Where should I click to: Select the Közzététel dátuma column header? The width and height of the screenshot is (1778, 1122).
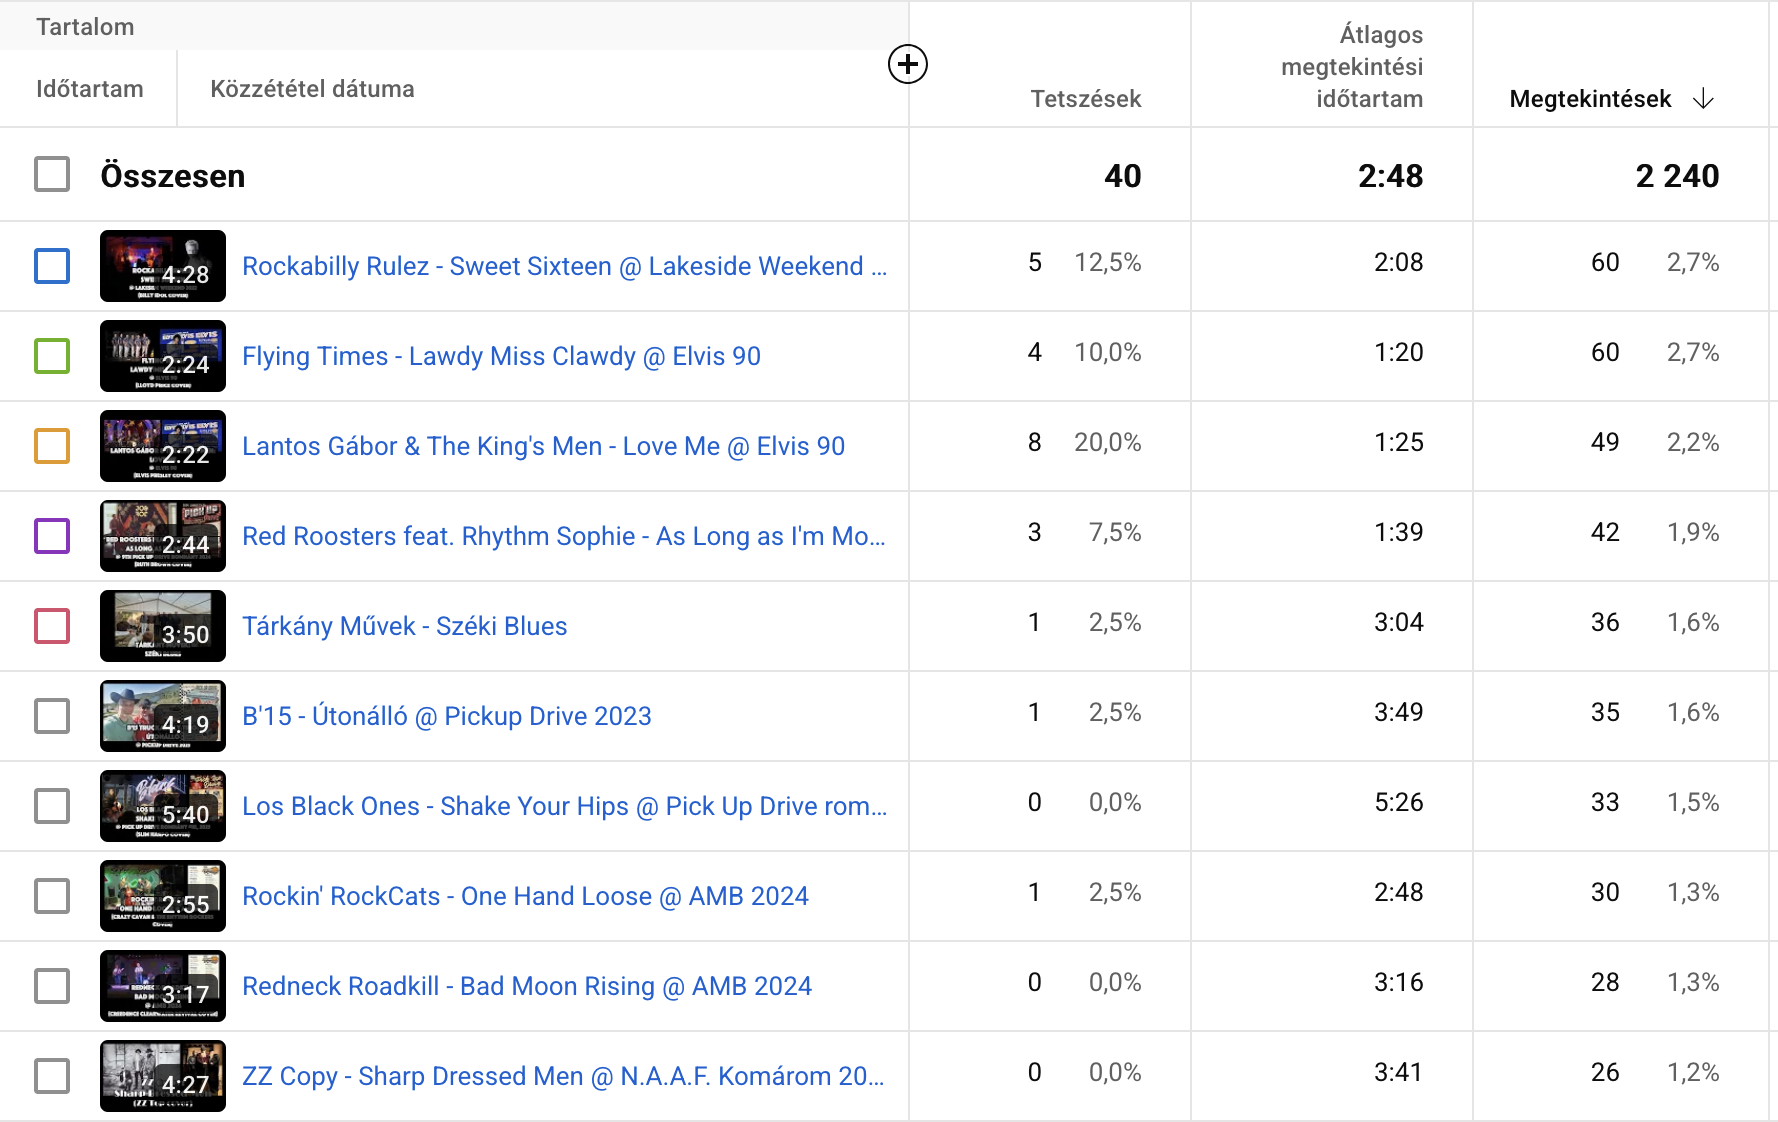coord(312,89)
